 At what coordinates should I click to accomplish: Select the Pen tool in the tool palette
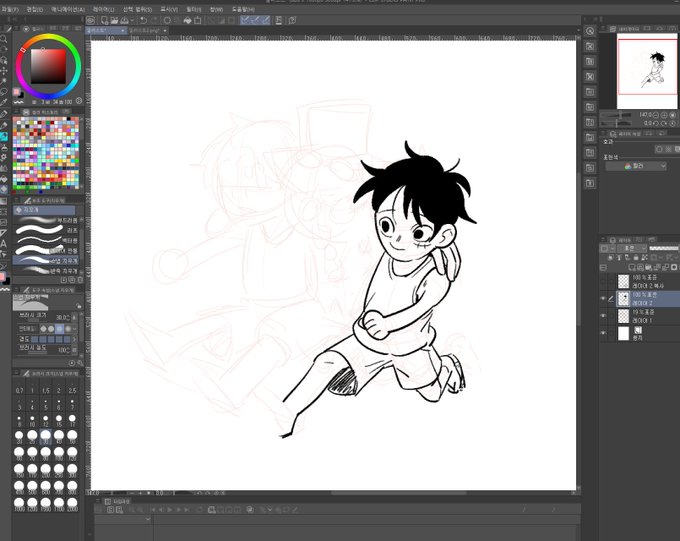pyautogui.click(x=4, y=114)
